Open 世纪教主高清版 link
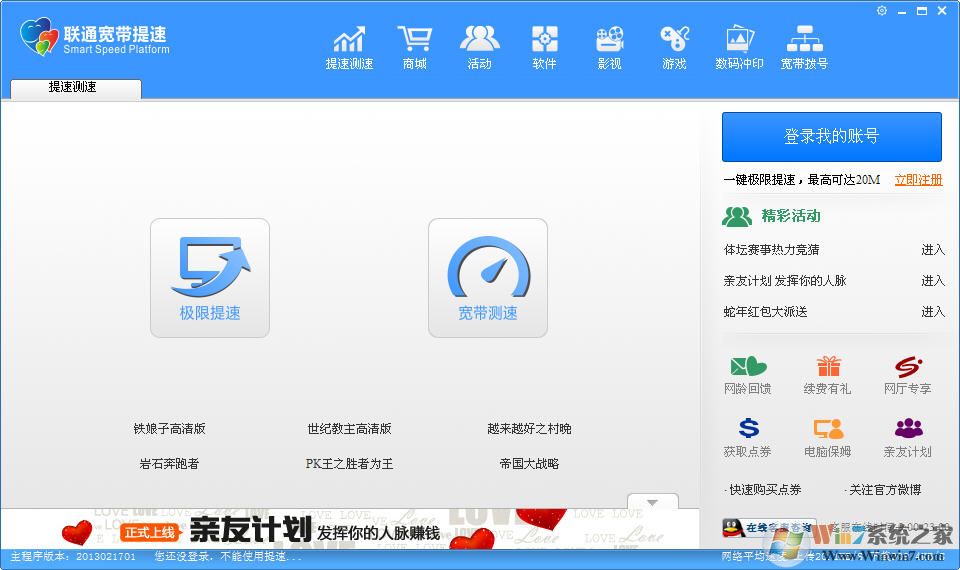The image size is (960, 570). pyautogui.click(x=350, y=429)
